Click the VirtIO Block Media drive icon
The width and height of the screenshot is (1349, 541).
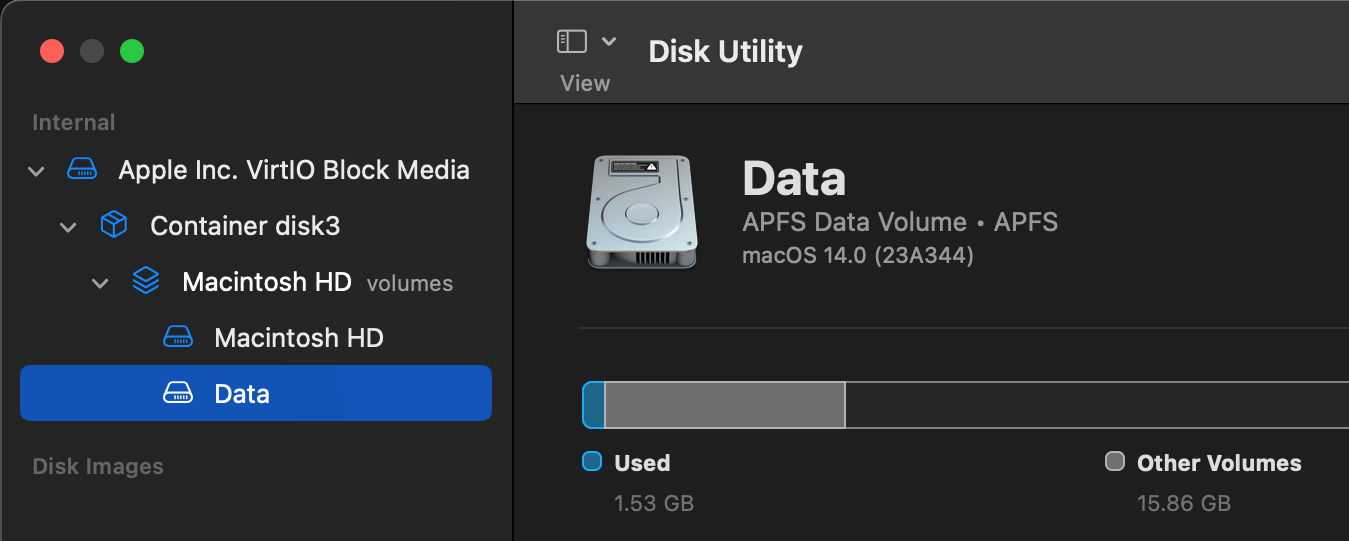[x=82, y=169]
